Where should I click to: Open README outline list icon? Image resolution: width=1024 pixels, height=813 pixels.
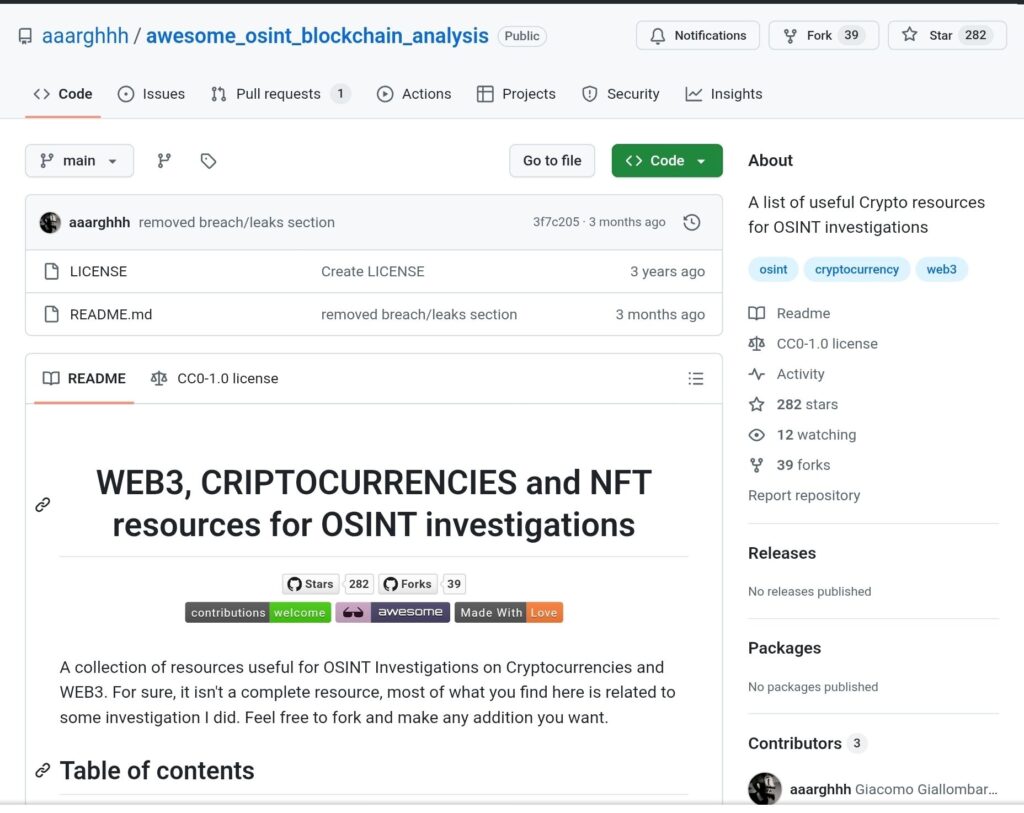coord(696,379)
